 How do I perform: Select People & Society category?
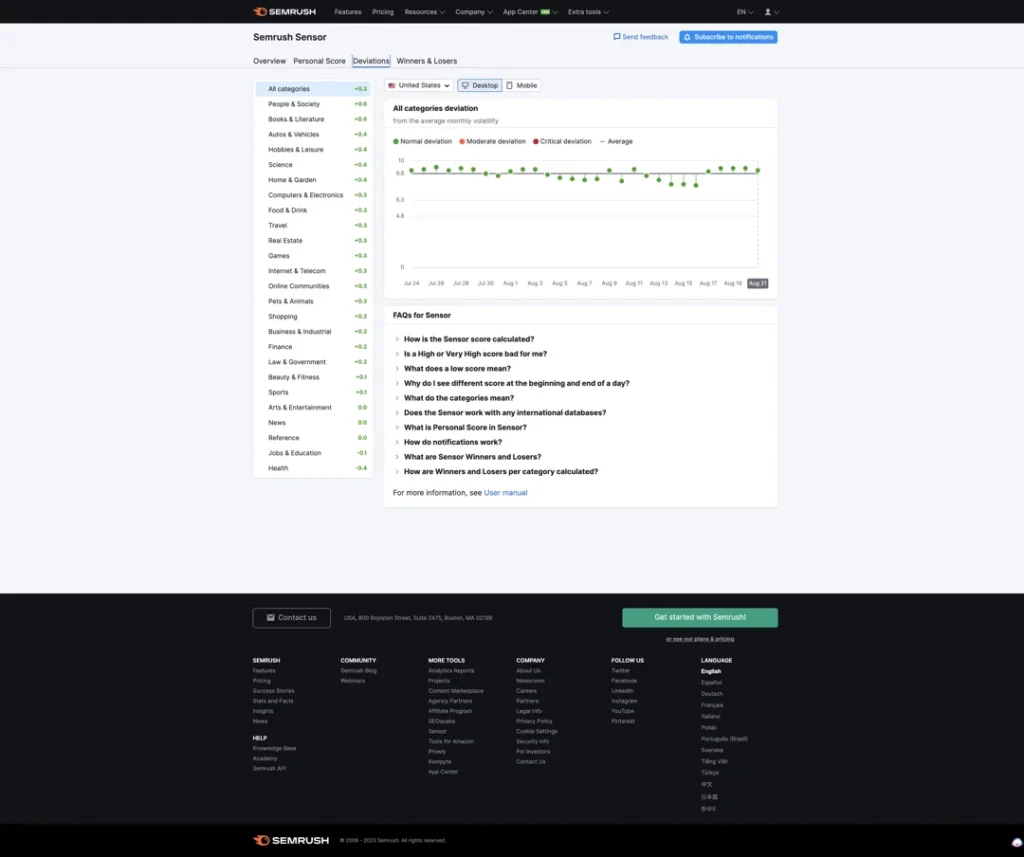point(313,104)
